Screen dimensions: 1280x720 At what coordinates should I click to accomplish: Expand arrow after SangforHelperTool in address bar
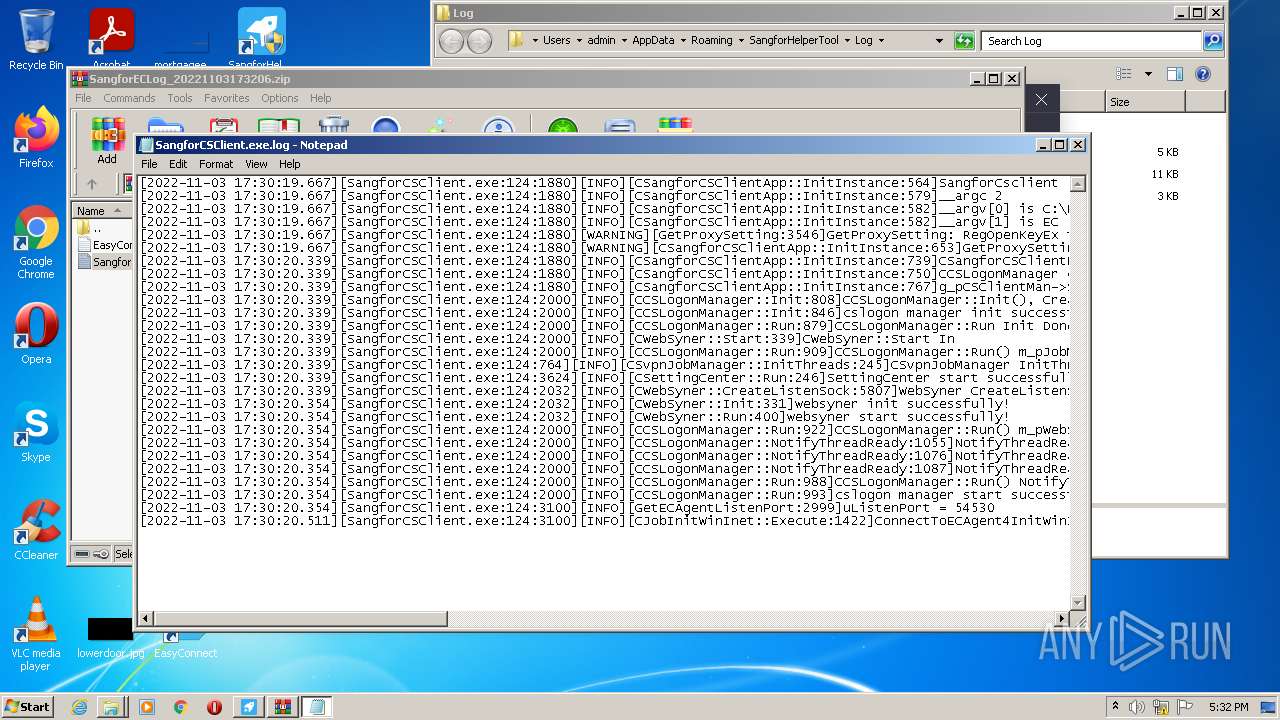(x=847, y=41)
